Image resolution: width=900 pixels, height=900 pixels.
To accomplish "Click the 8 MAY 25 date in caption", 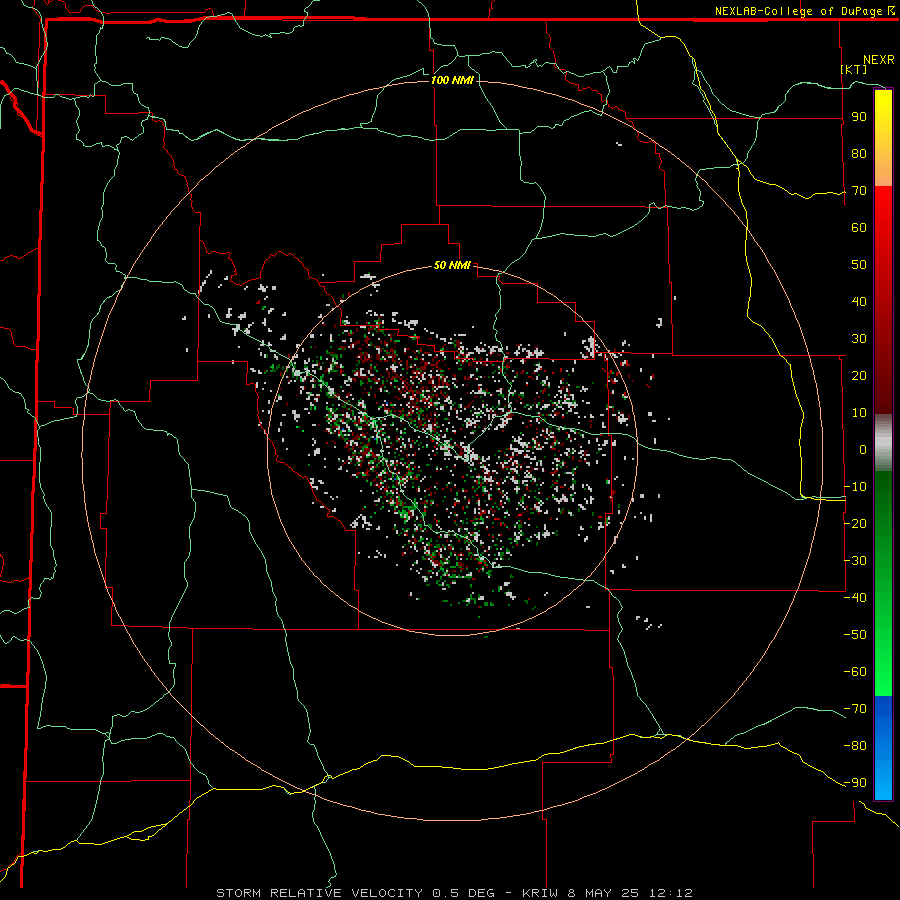I will [x=603, y=893].
